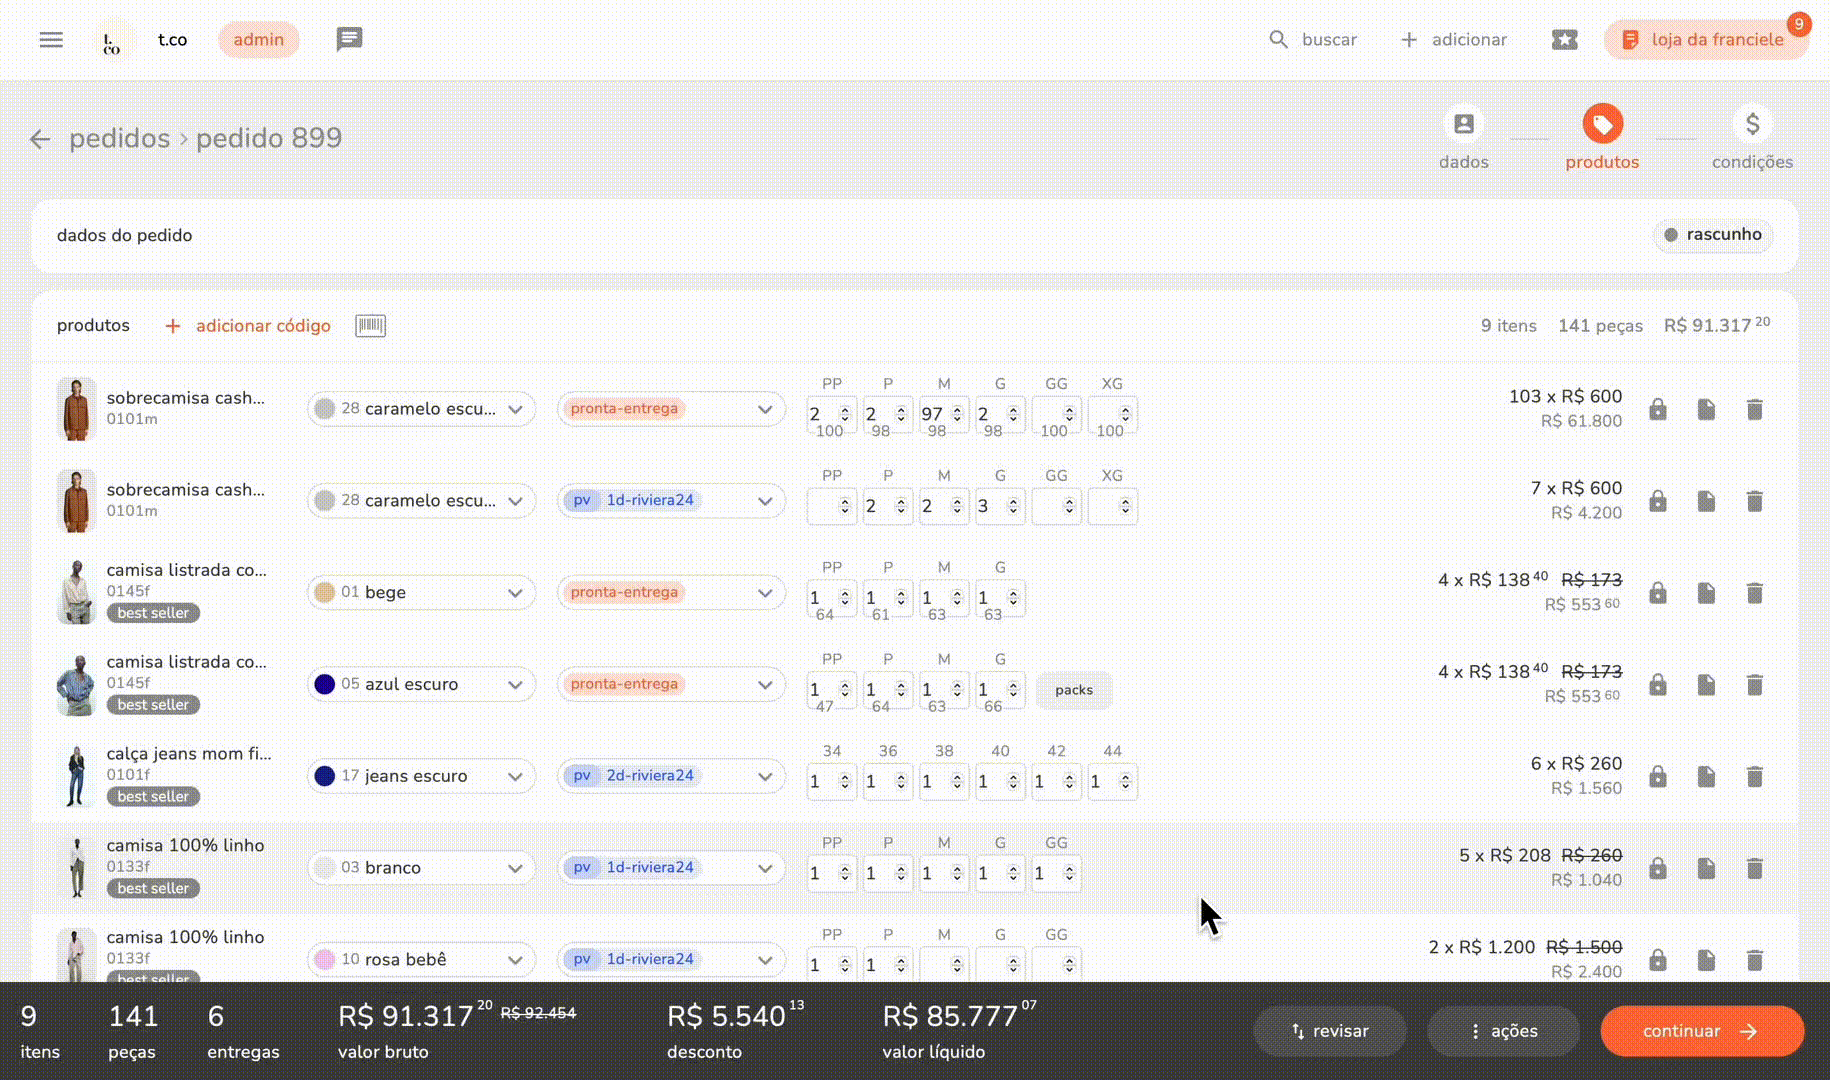Toggle the lock on camisa 100% linho branco
Image resolution: width=1830 pixels, height=1080 pixels.
(x=1657, y=868)
